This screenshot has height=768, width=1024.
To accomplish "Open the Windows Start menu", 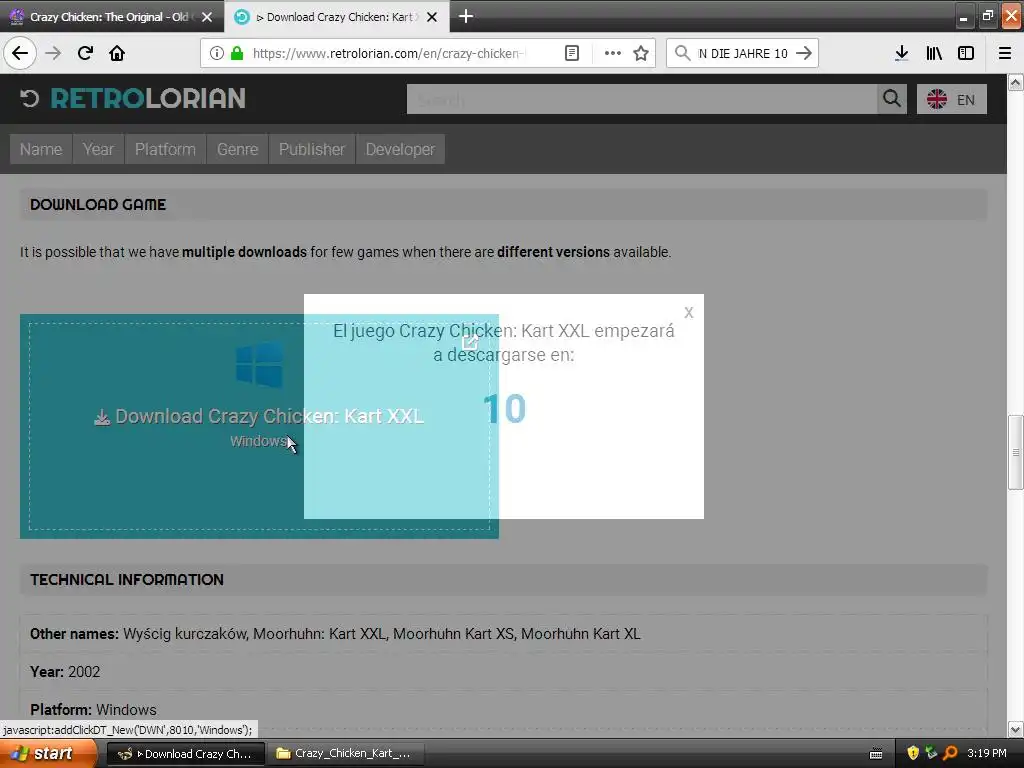I will (48, 754).
